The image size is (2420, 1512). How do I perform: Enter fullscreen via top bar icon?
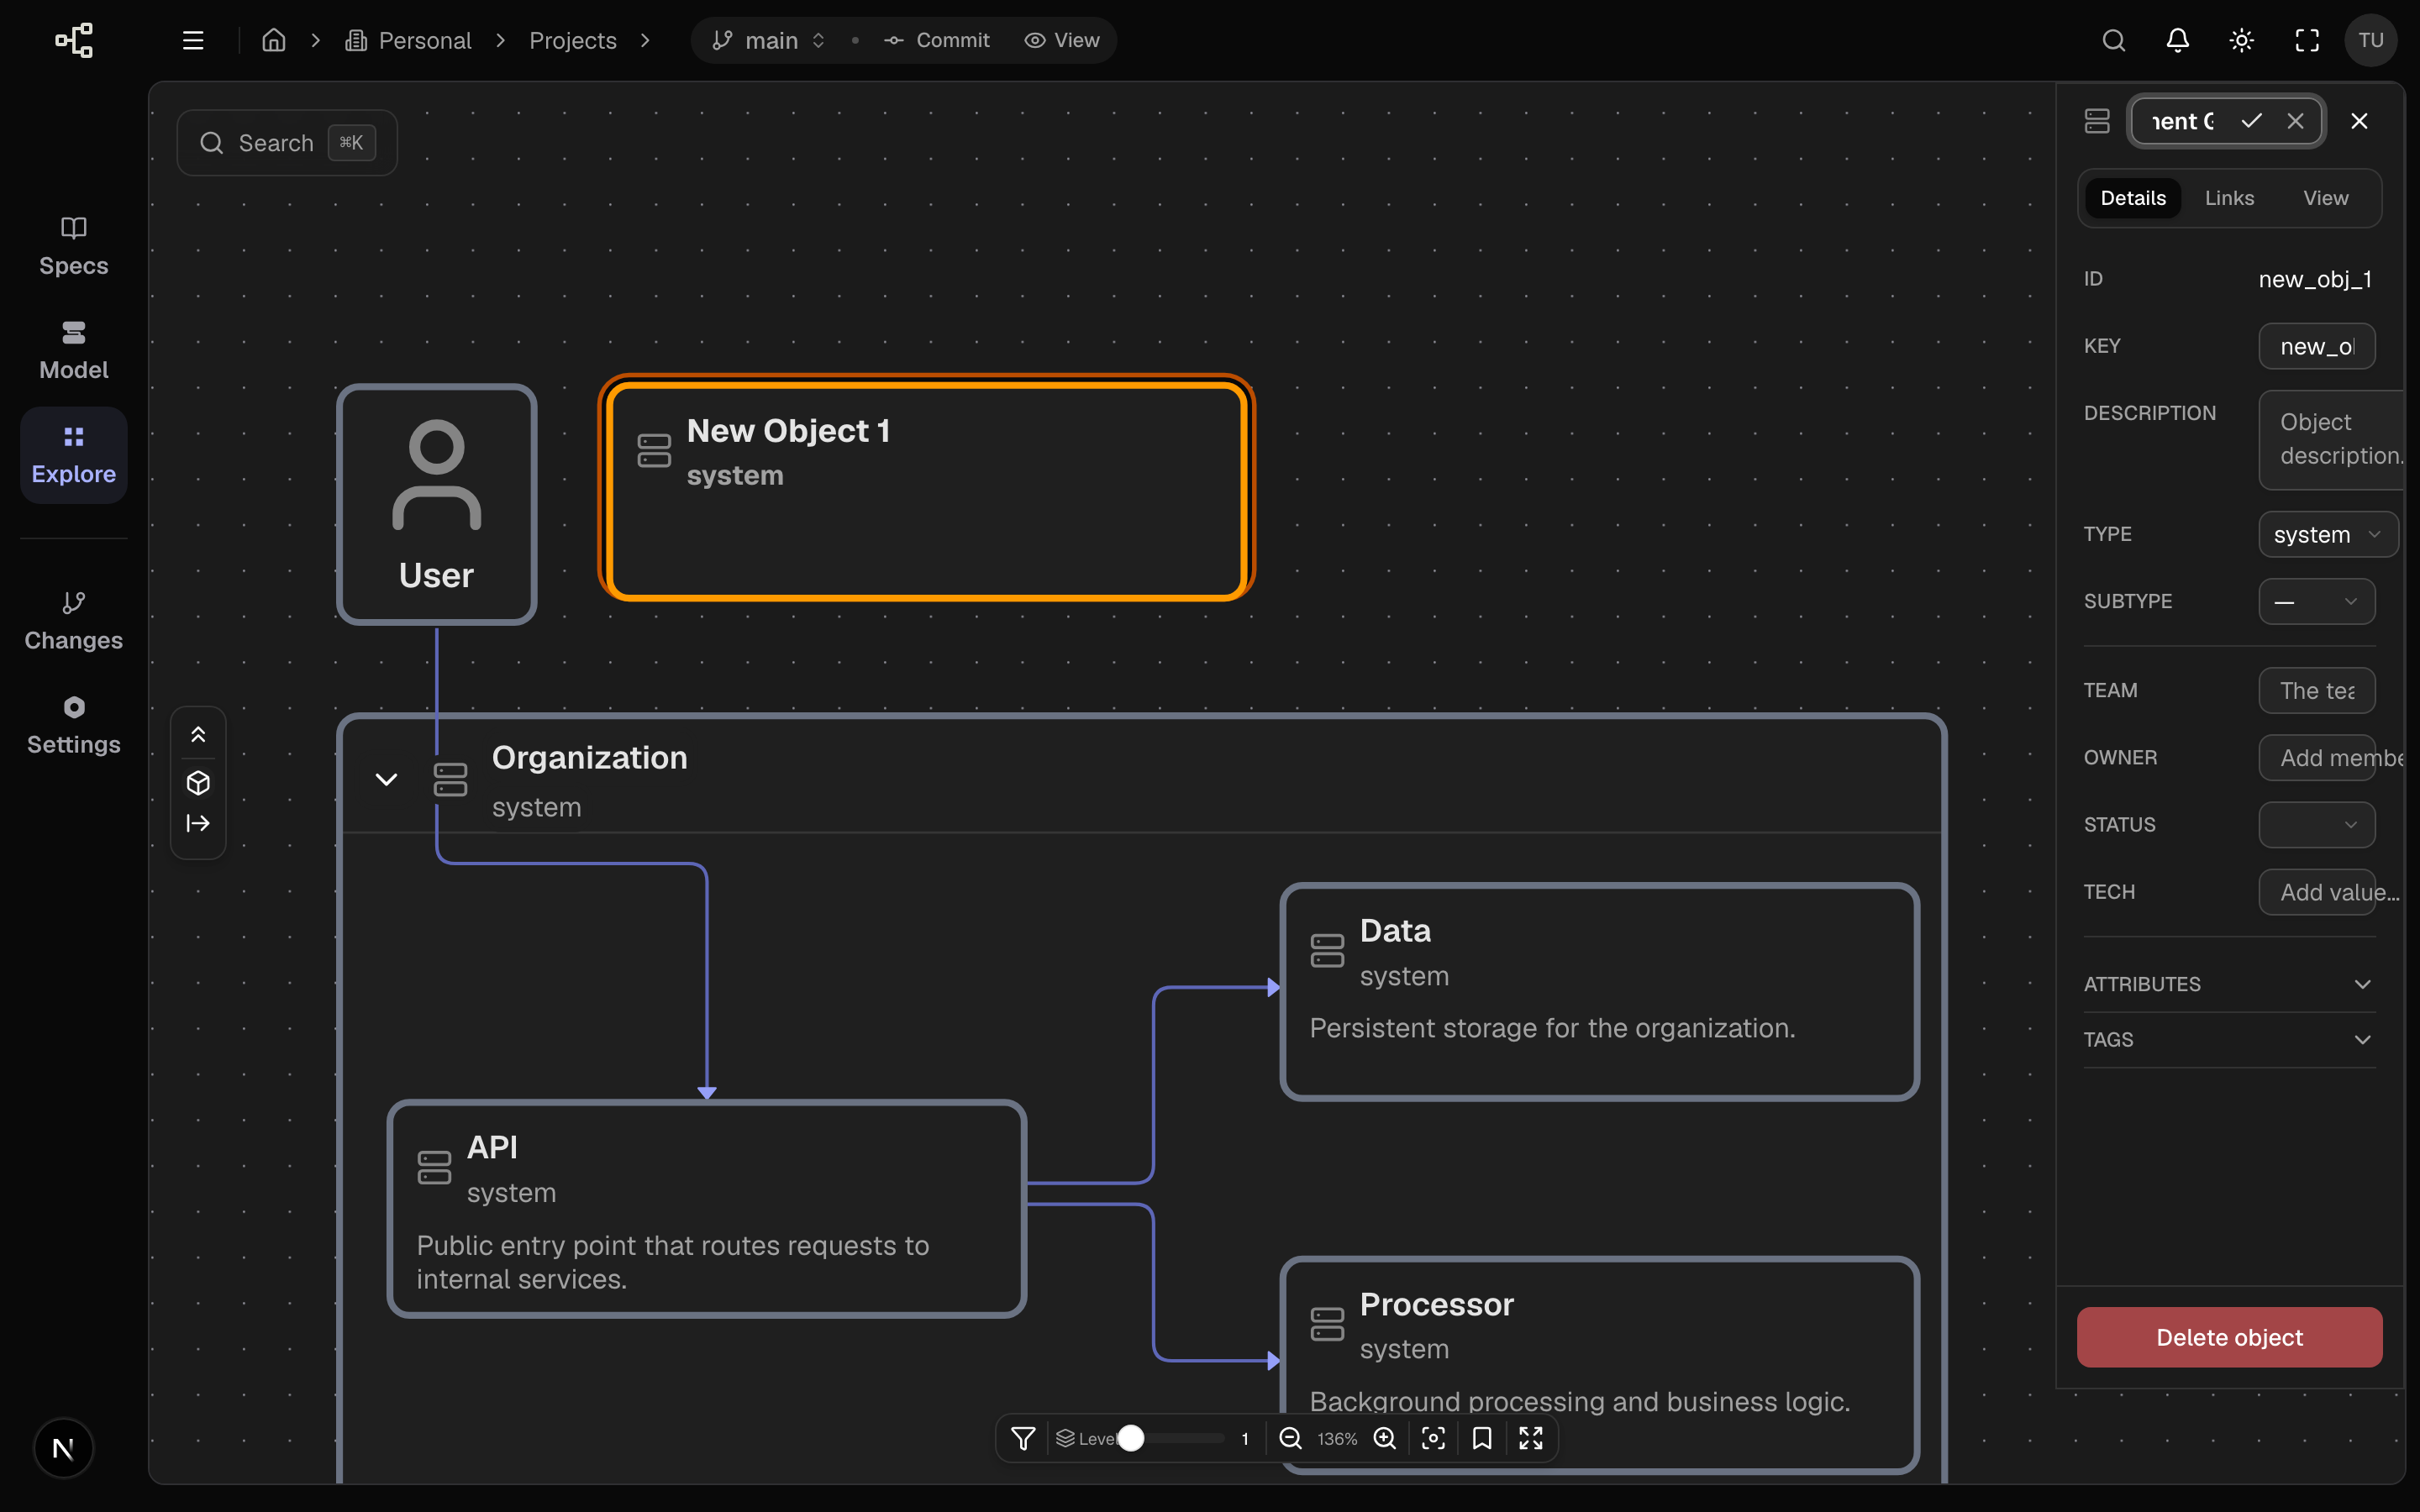pyautogui.click(x=2306, y=40)
